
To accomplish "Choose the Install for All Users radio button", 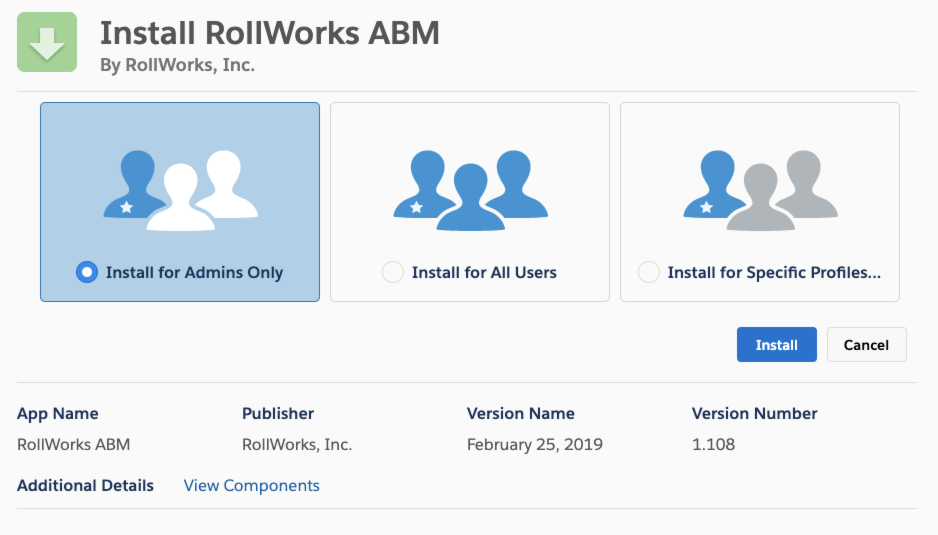I will 392,272.
